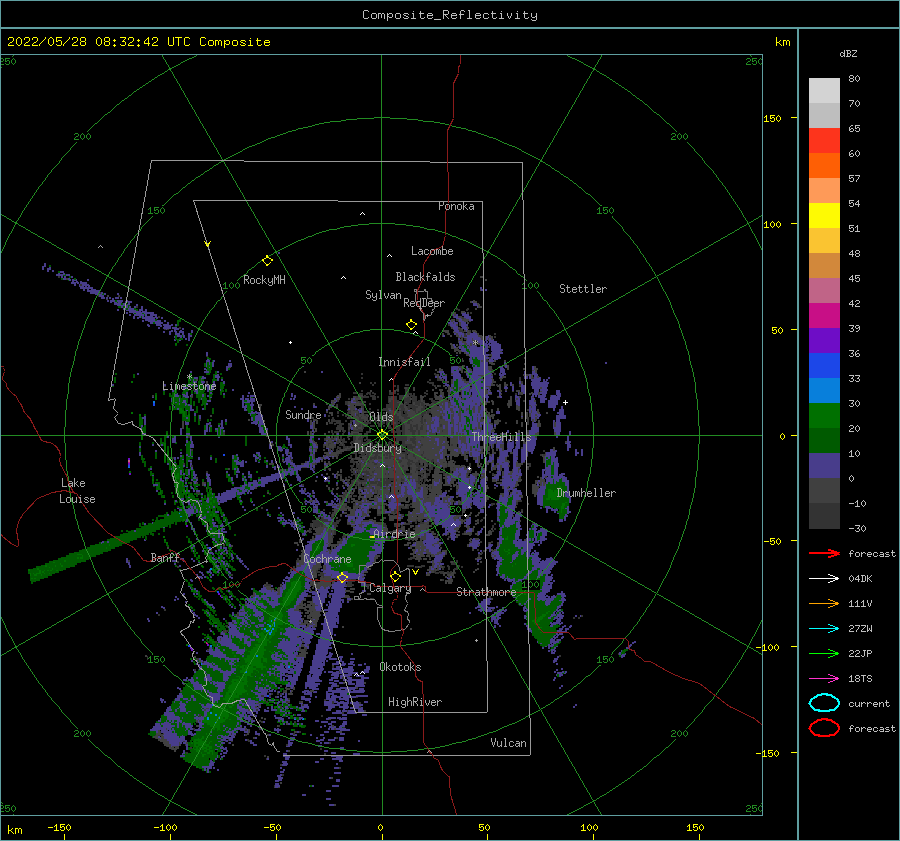Click the Lake Louise label
Image resolution: width=900 pixels, height=841 pixels.
pos(77,491)
